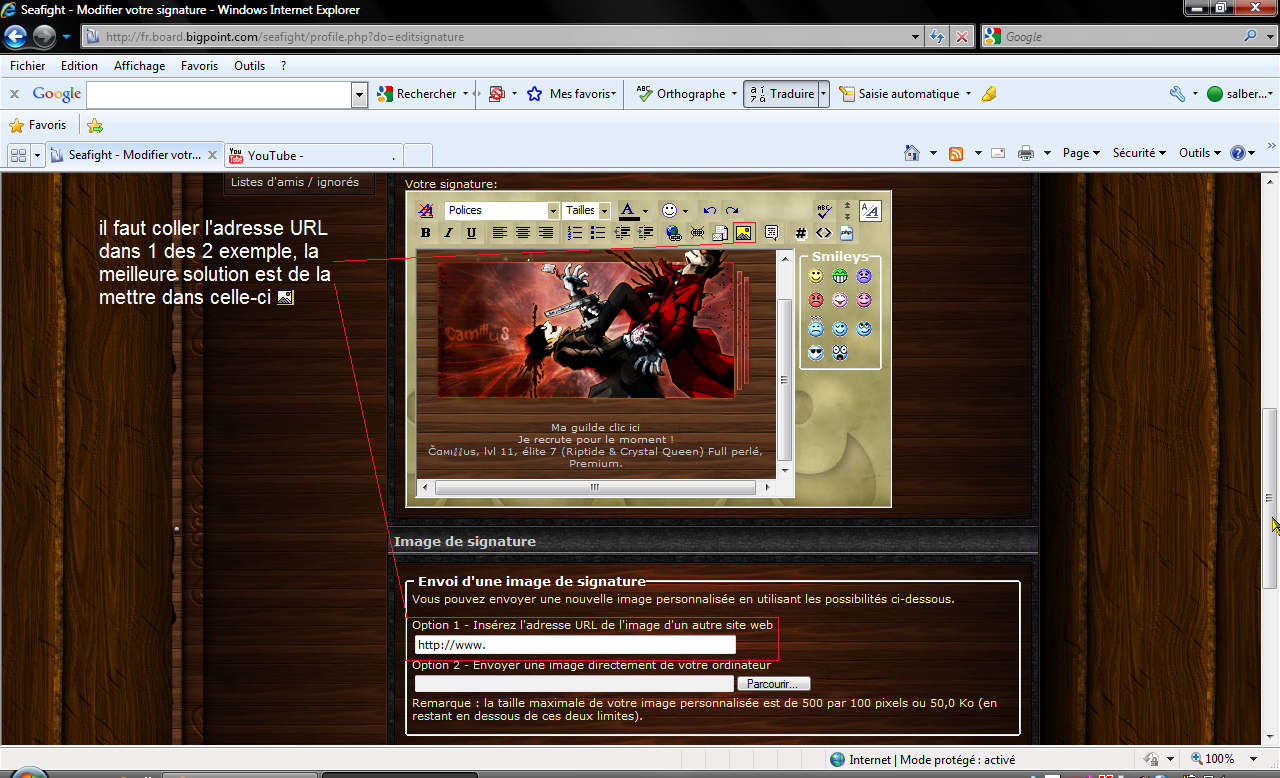Apply Italic formatting in signature editor

tap(448, 233)
